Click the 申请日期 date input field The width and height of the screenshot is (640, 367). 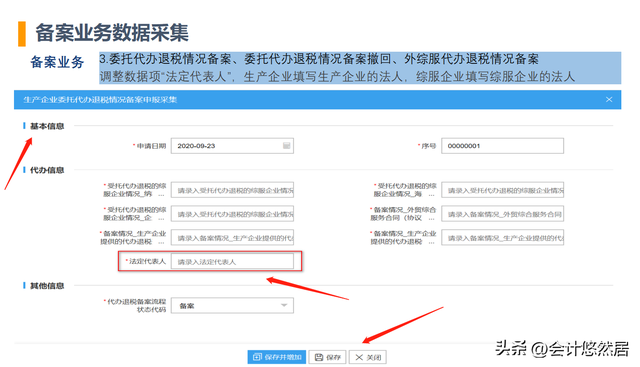point(232,146)
